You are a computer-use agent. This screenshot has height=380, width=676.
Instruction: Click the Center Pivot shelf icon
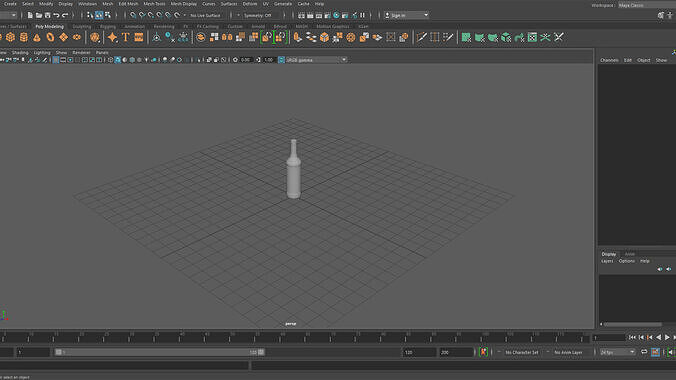click(x=156, y=38)
